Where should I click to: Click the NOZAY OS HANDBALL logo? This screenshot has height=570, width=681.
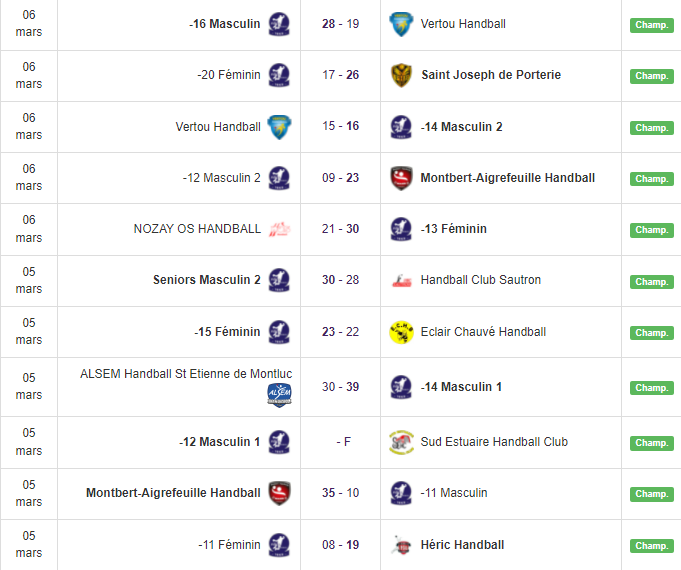tap(280, 229)
